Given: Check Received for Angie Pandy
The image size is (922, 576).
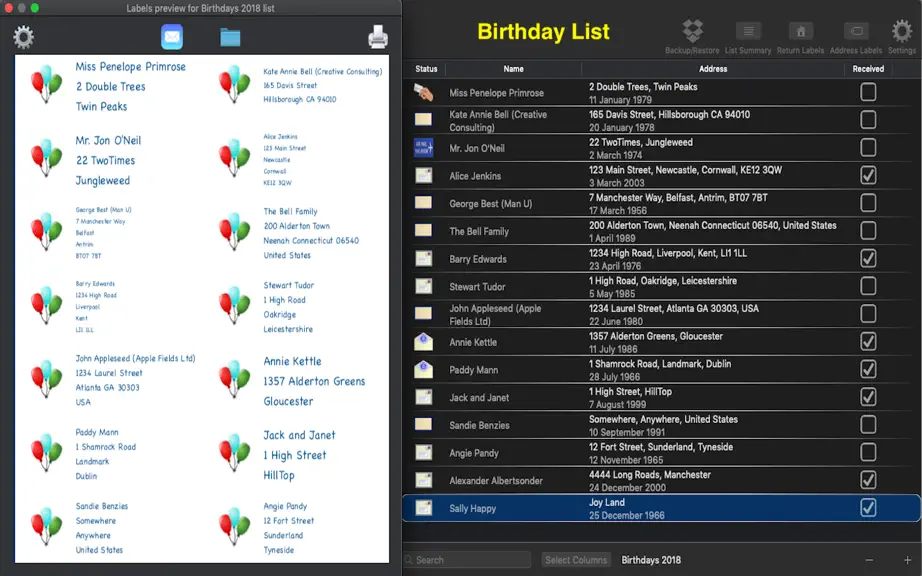Looking at the screenshot, I should click(x=868, y=452).
